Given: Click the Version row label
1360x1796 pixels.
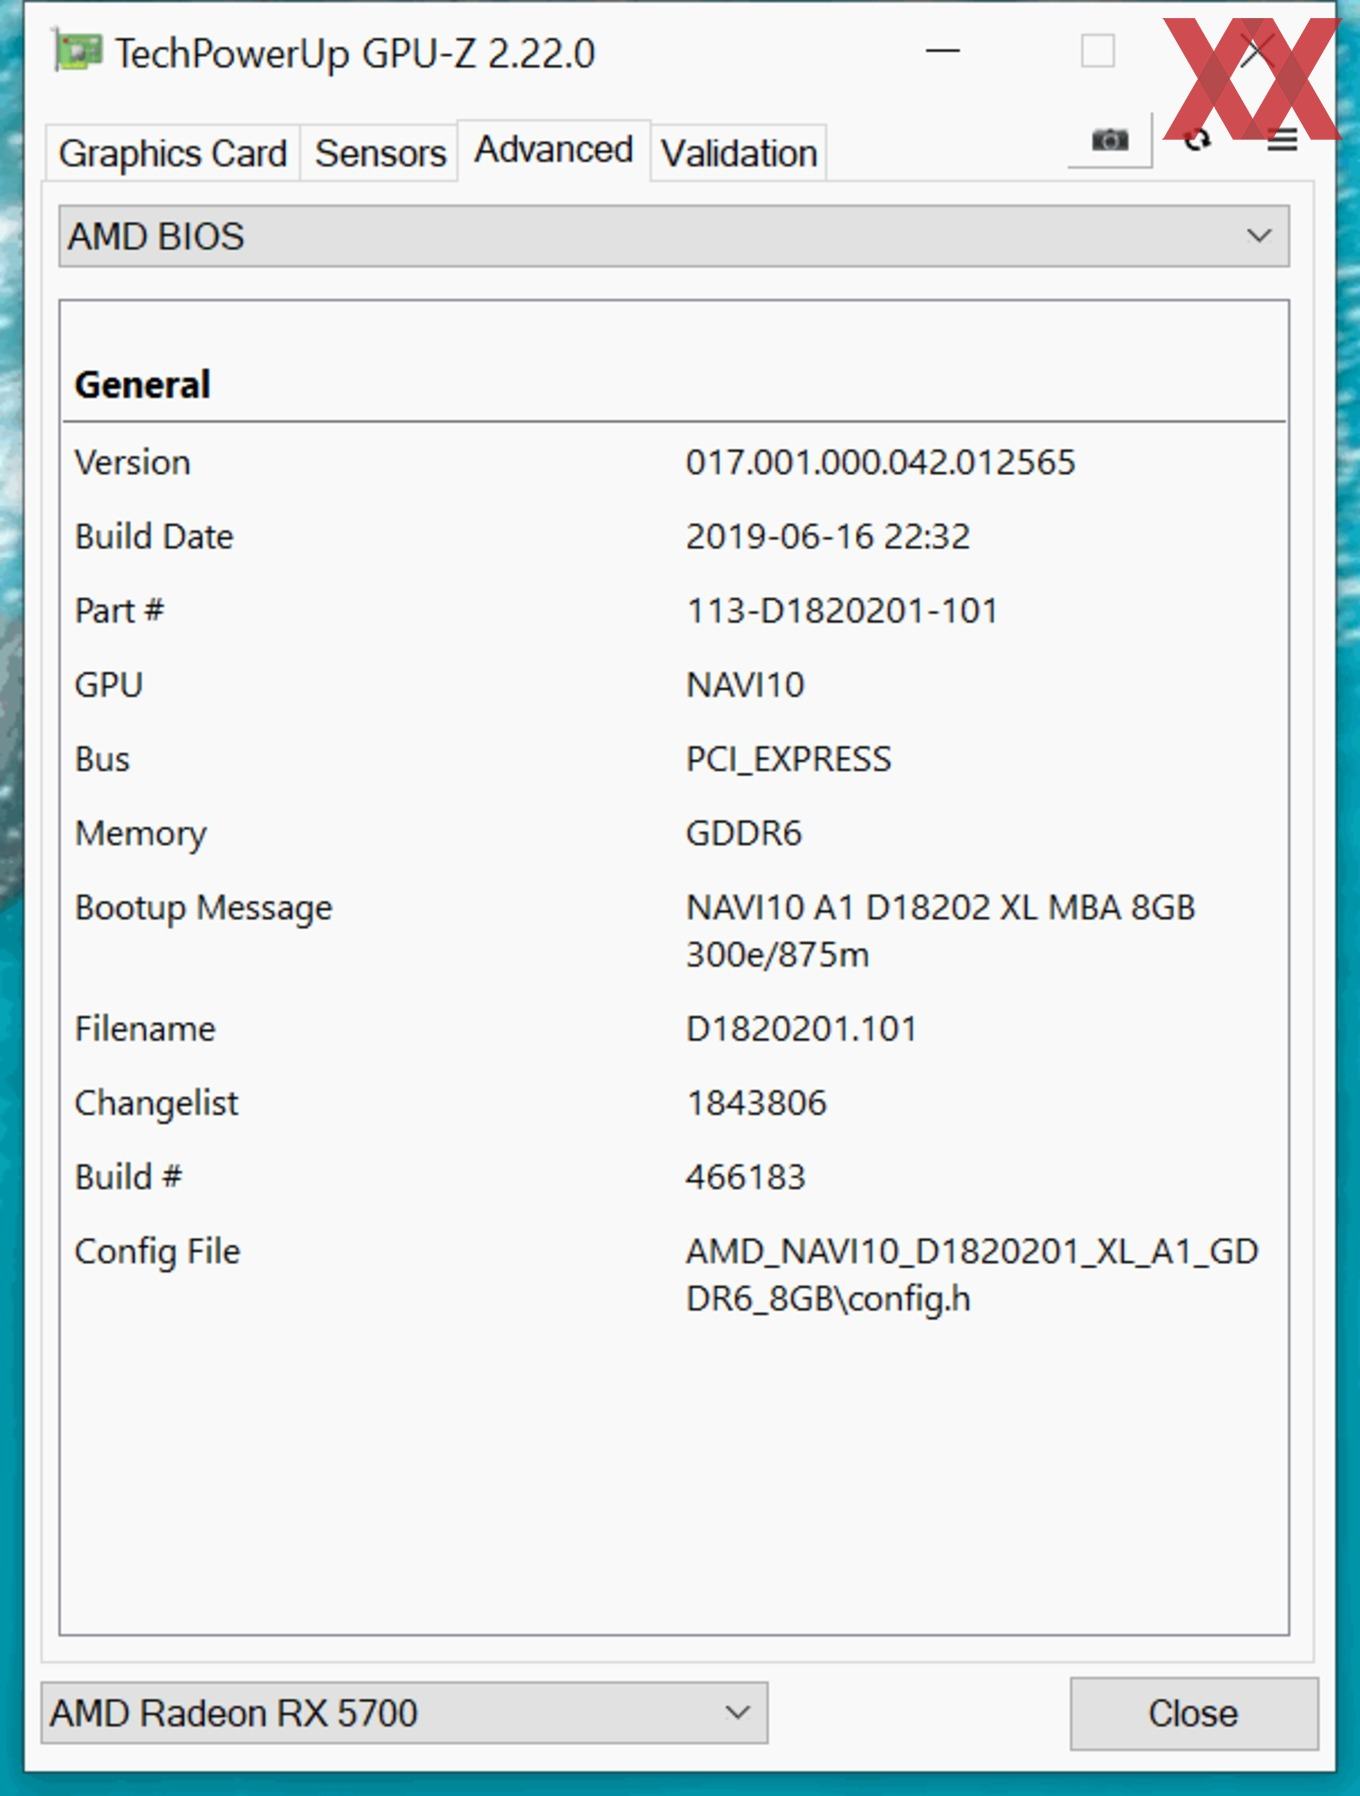Looking at the screenshot, I should (132, 463).
